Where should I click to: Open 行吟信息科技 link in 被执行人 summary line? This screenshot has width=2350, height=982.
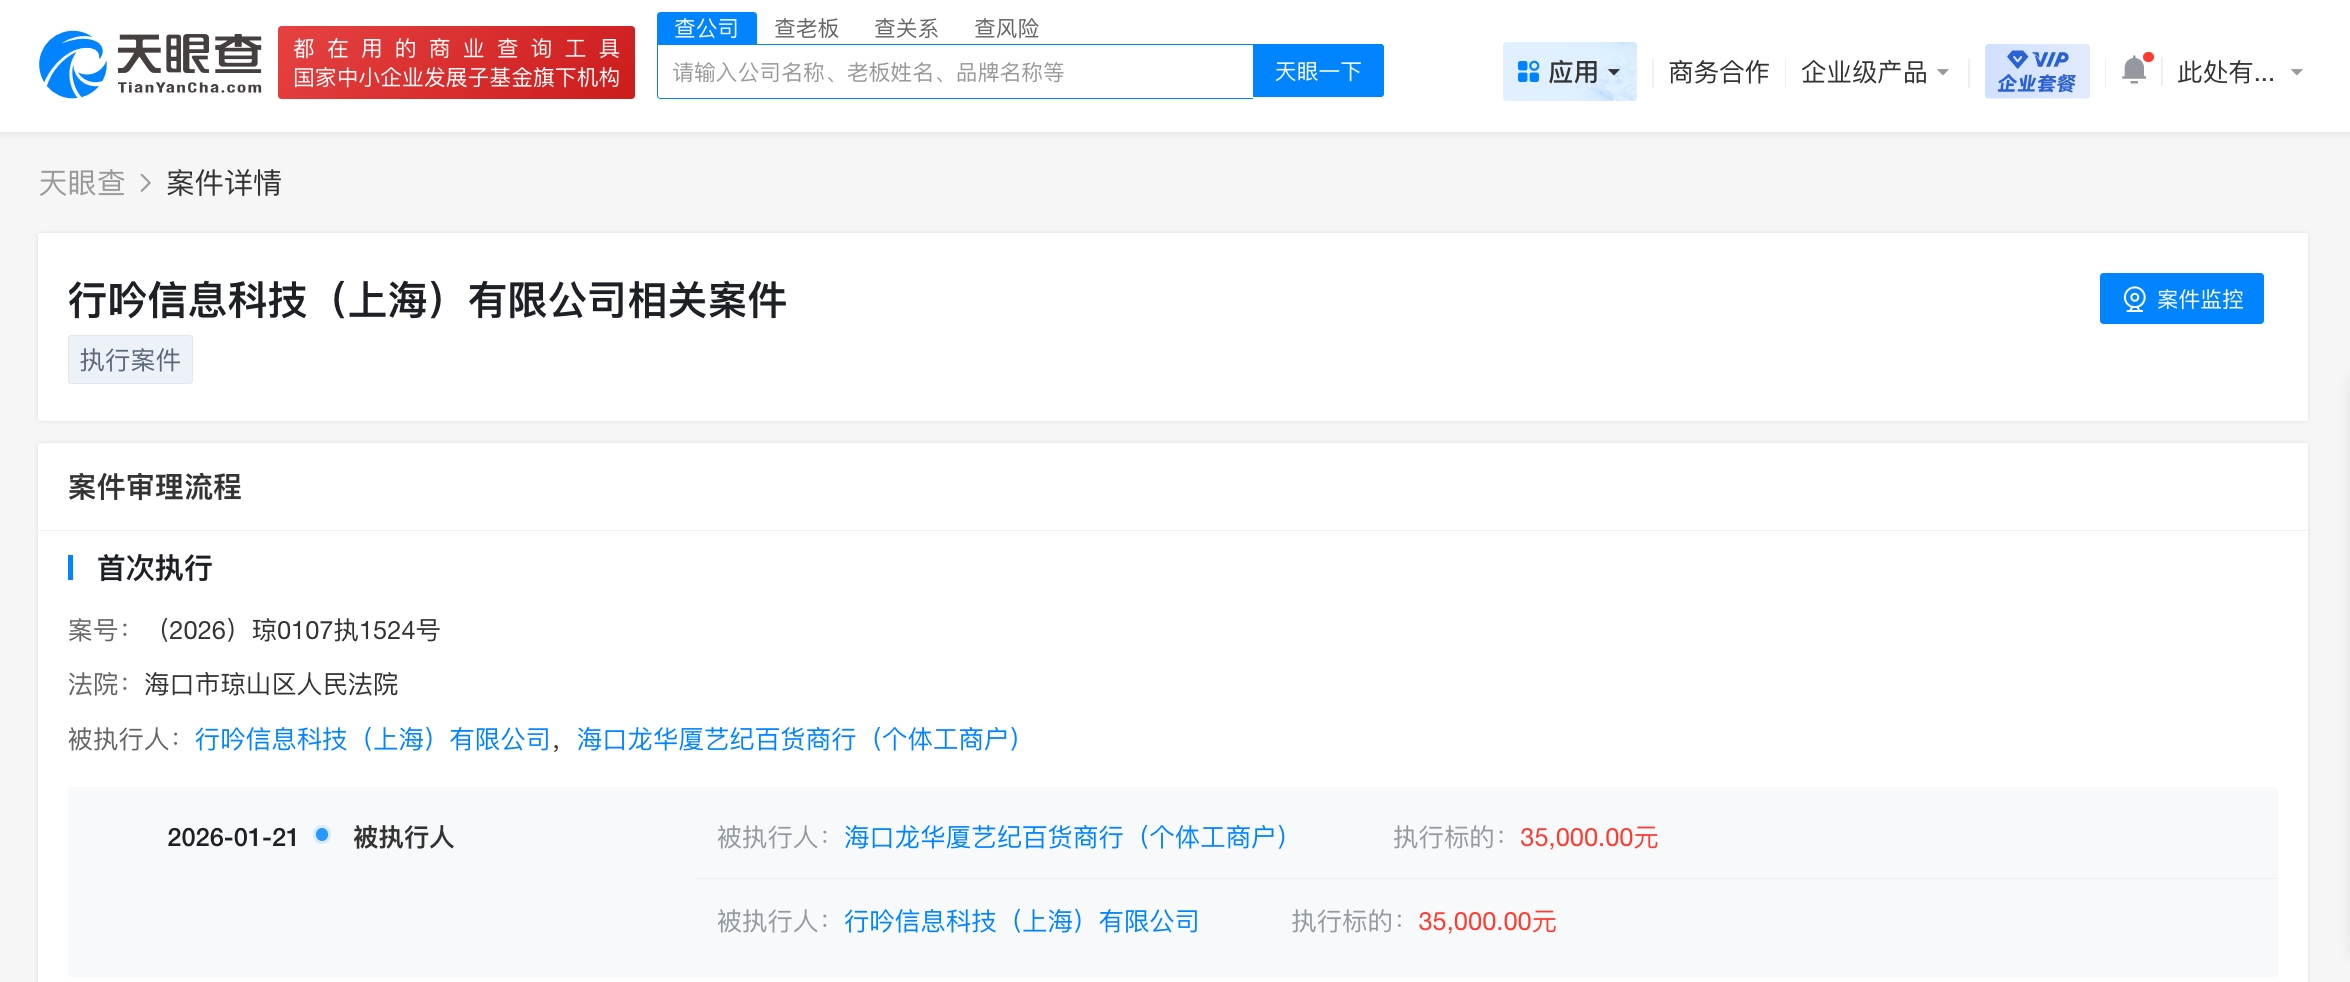(x=373, y=739)
